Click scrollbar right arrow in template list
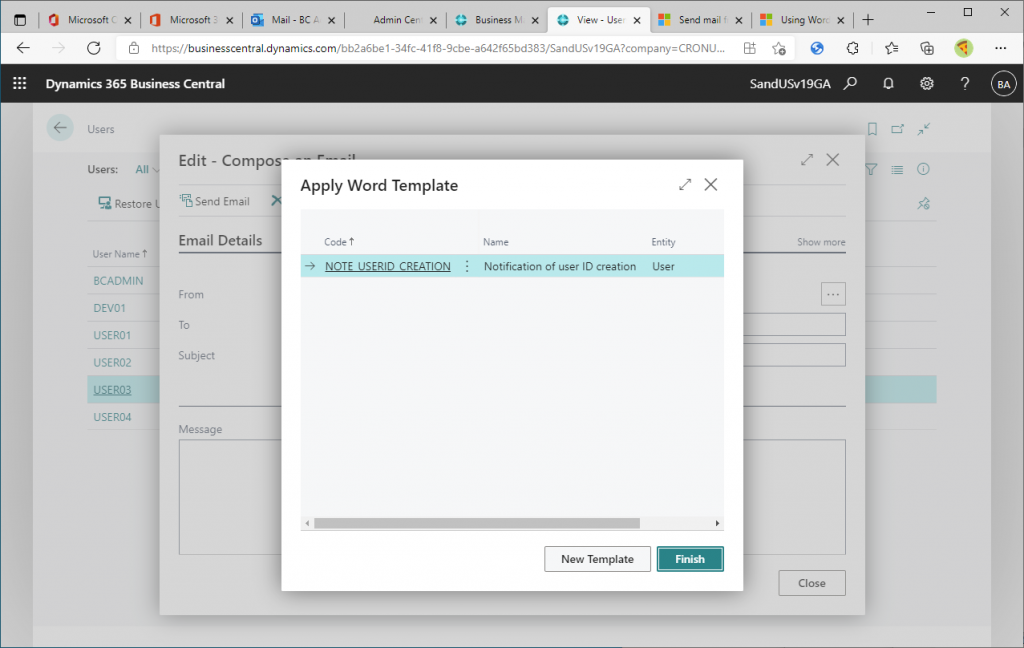The image size is (1024, 648). coord(717,523)
